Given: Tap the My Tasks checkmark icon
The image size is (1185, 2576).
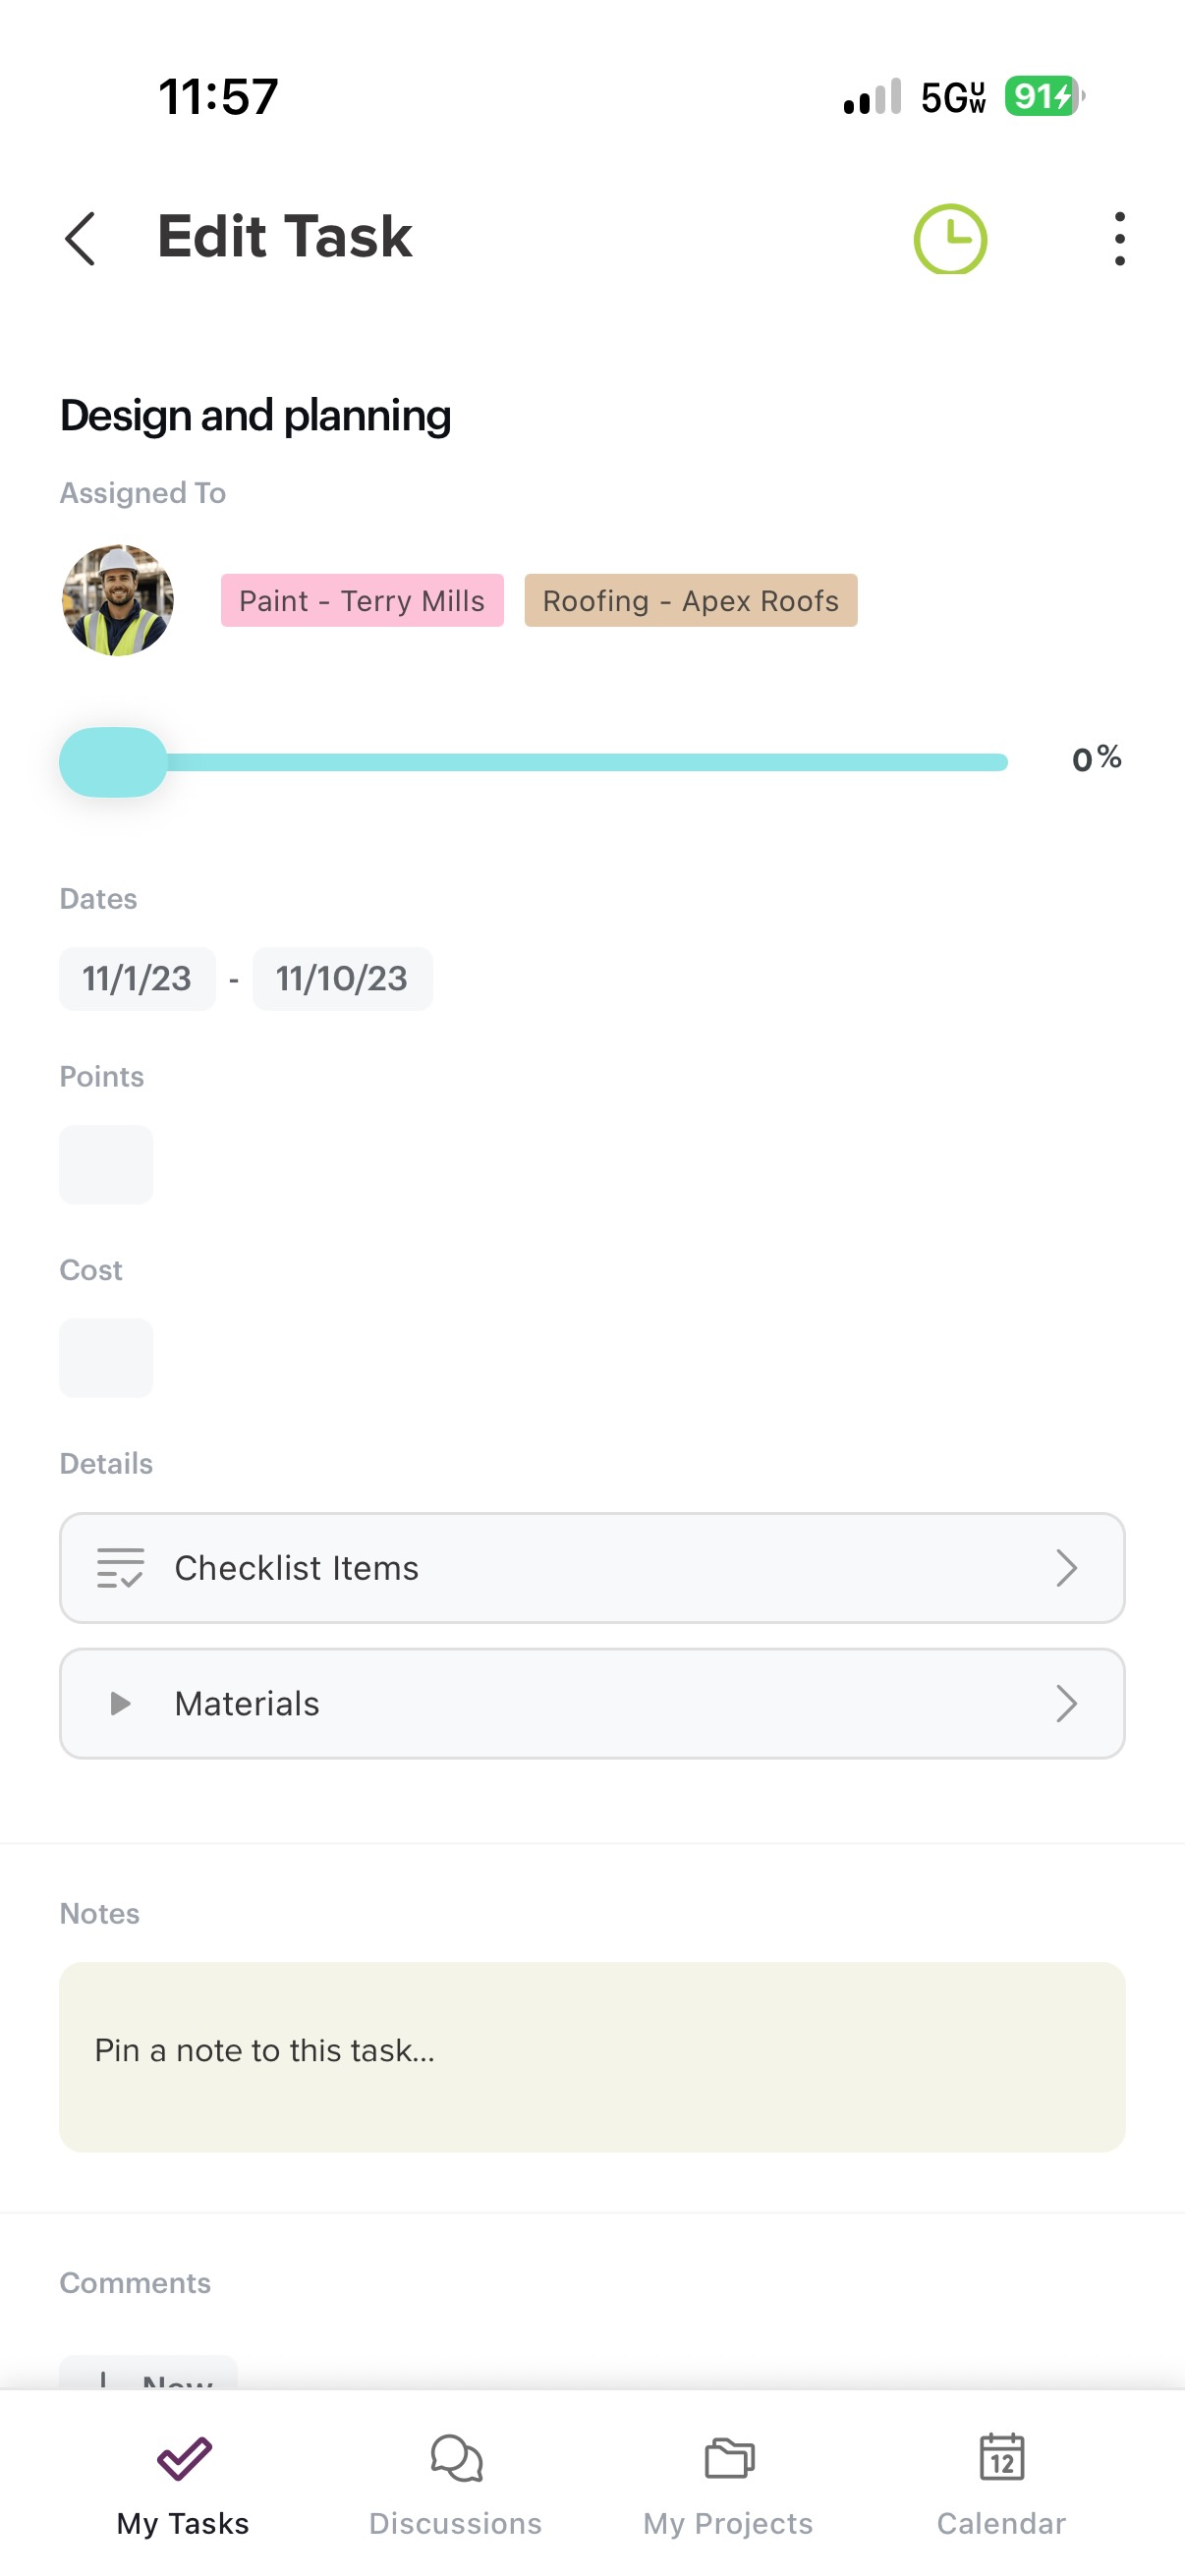Looking at the screenshot, I should point(184,2458).
